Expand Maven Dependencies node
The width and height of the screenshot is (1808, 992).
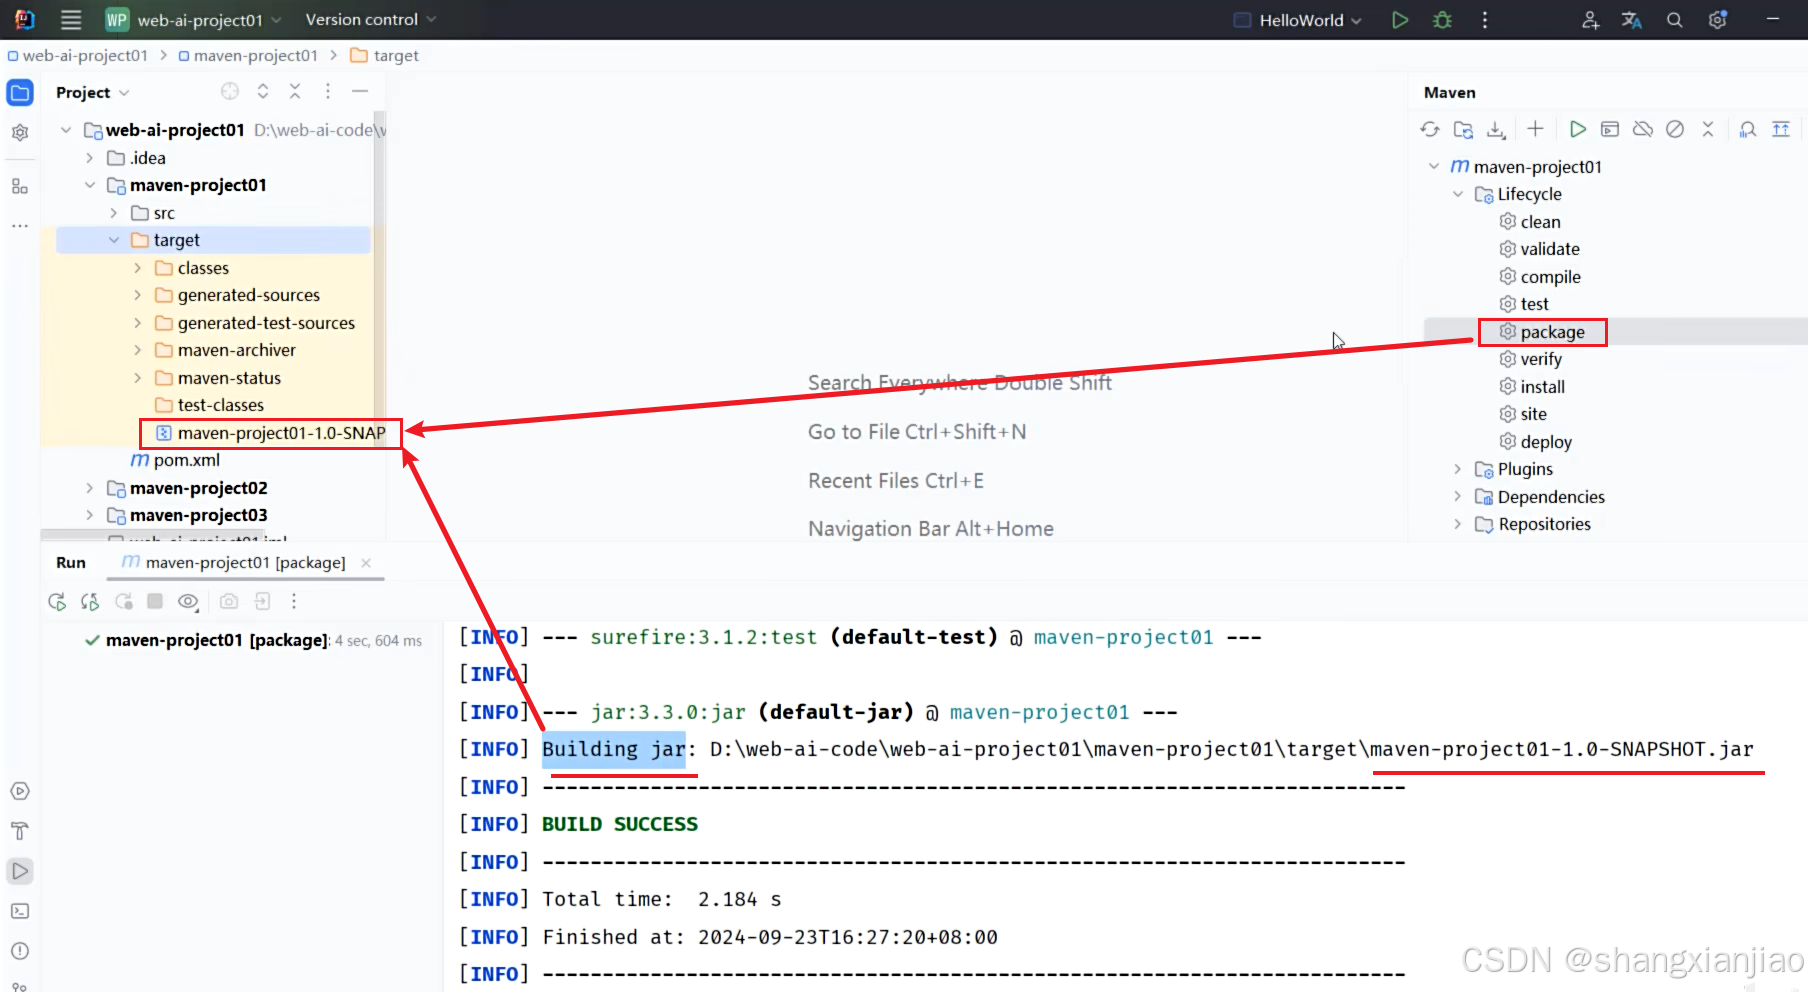(1457, 497)
